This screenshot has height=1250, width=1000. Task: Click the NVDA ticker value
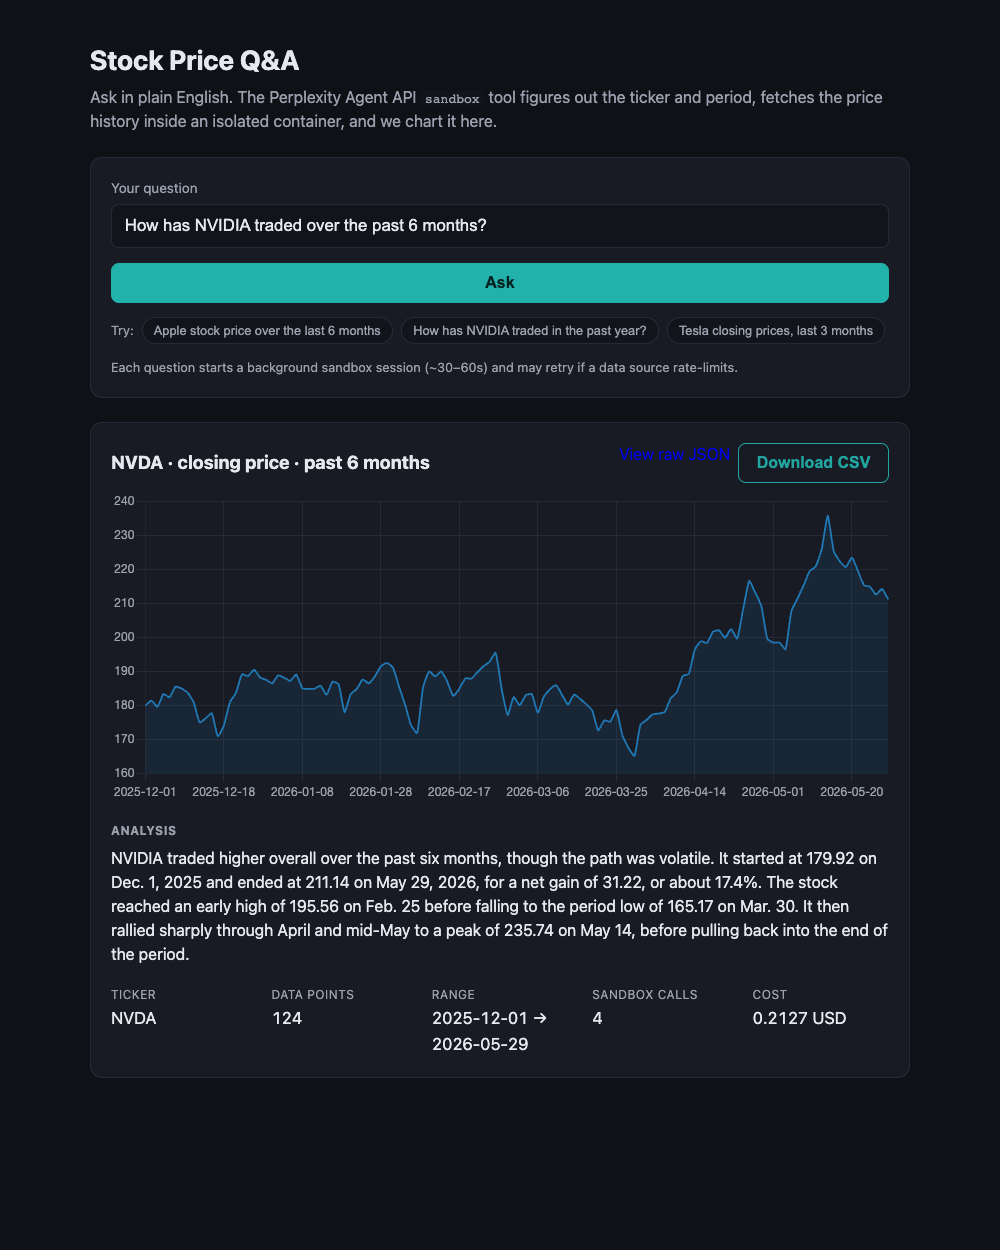coord(134,1019)
